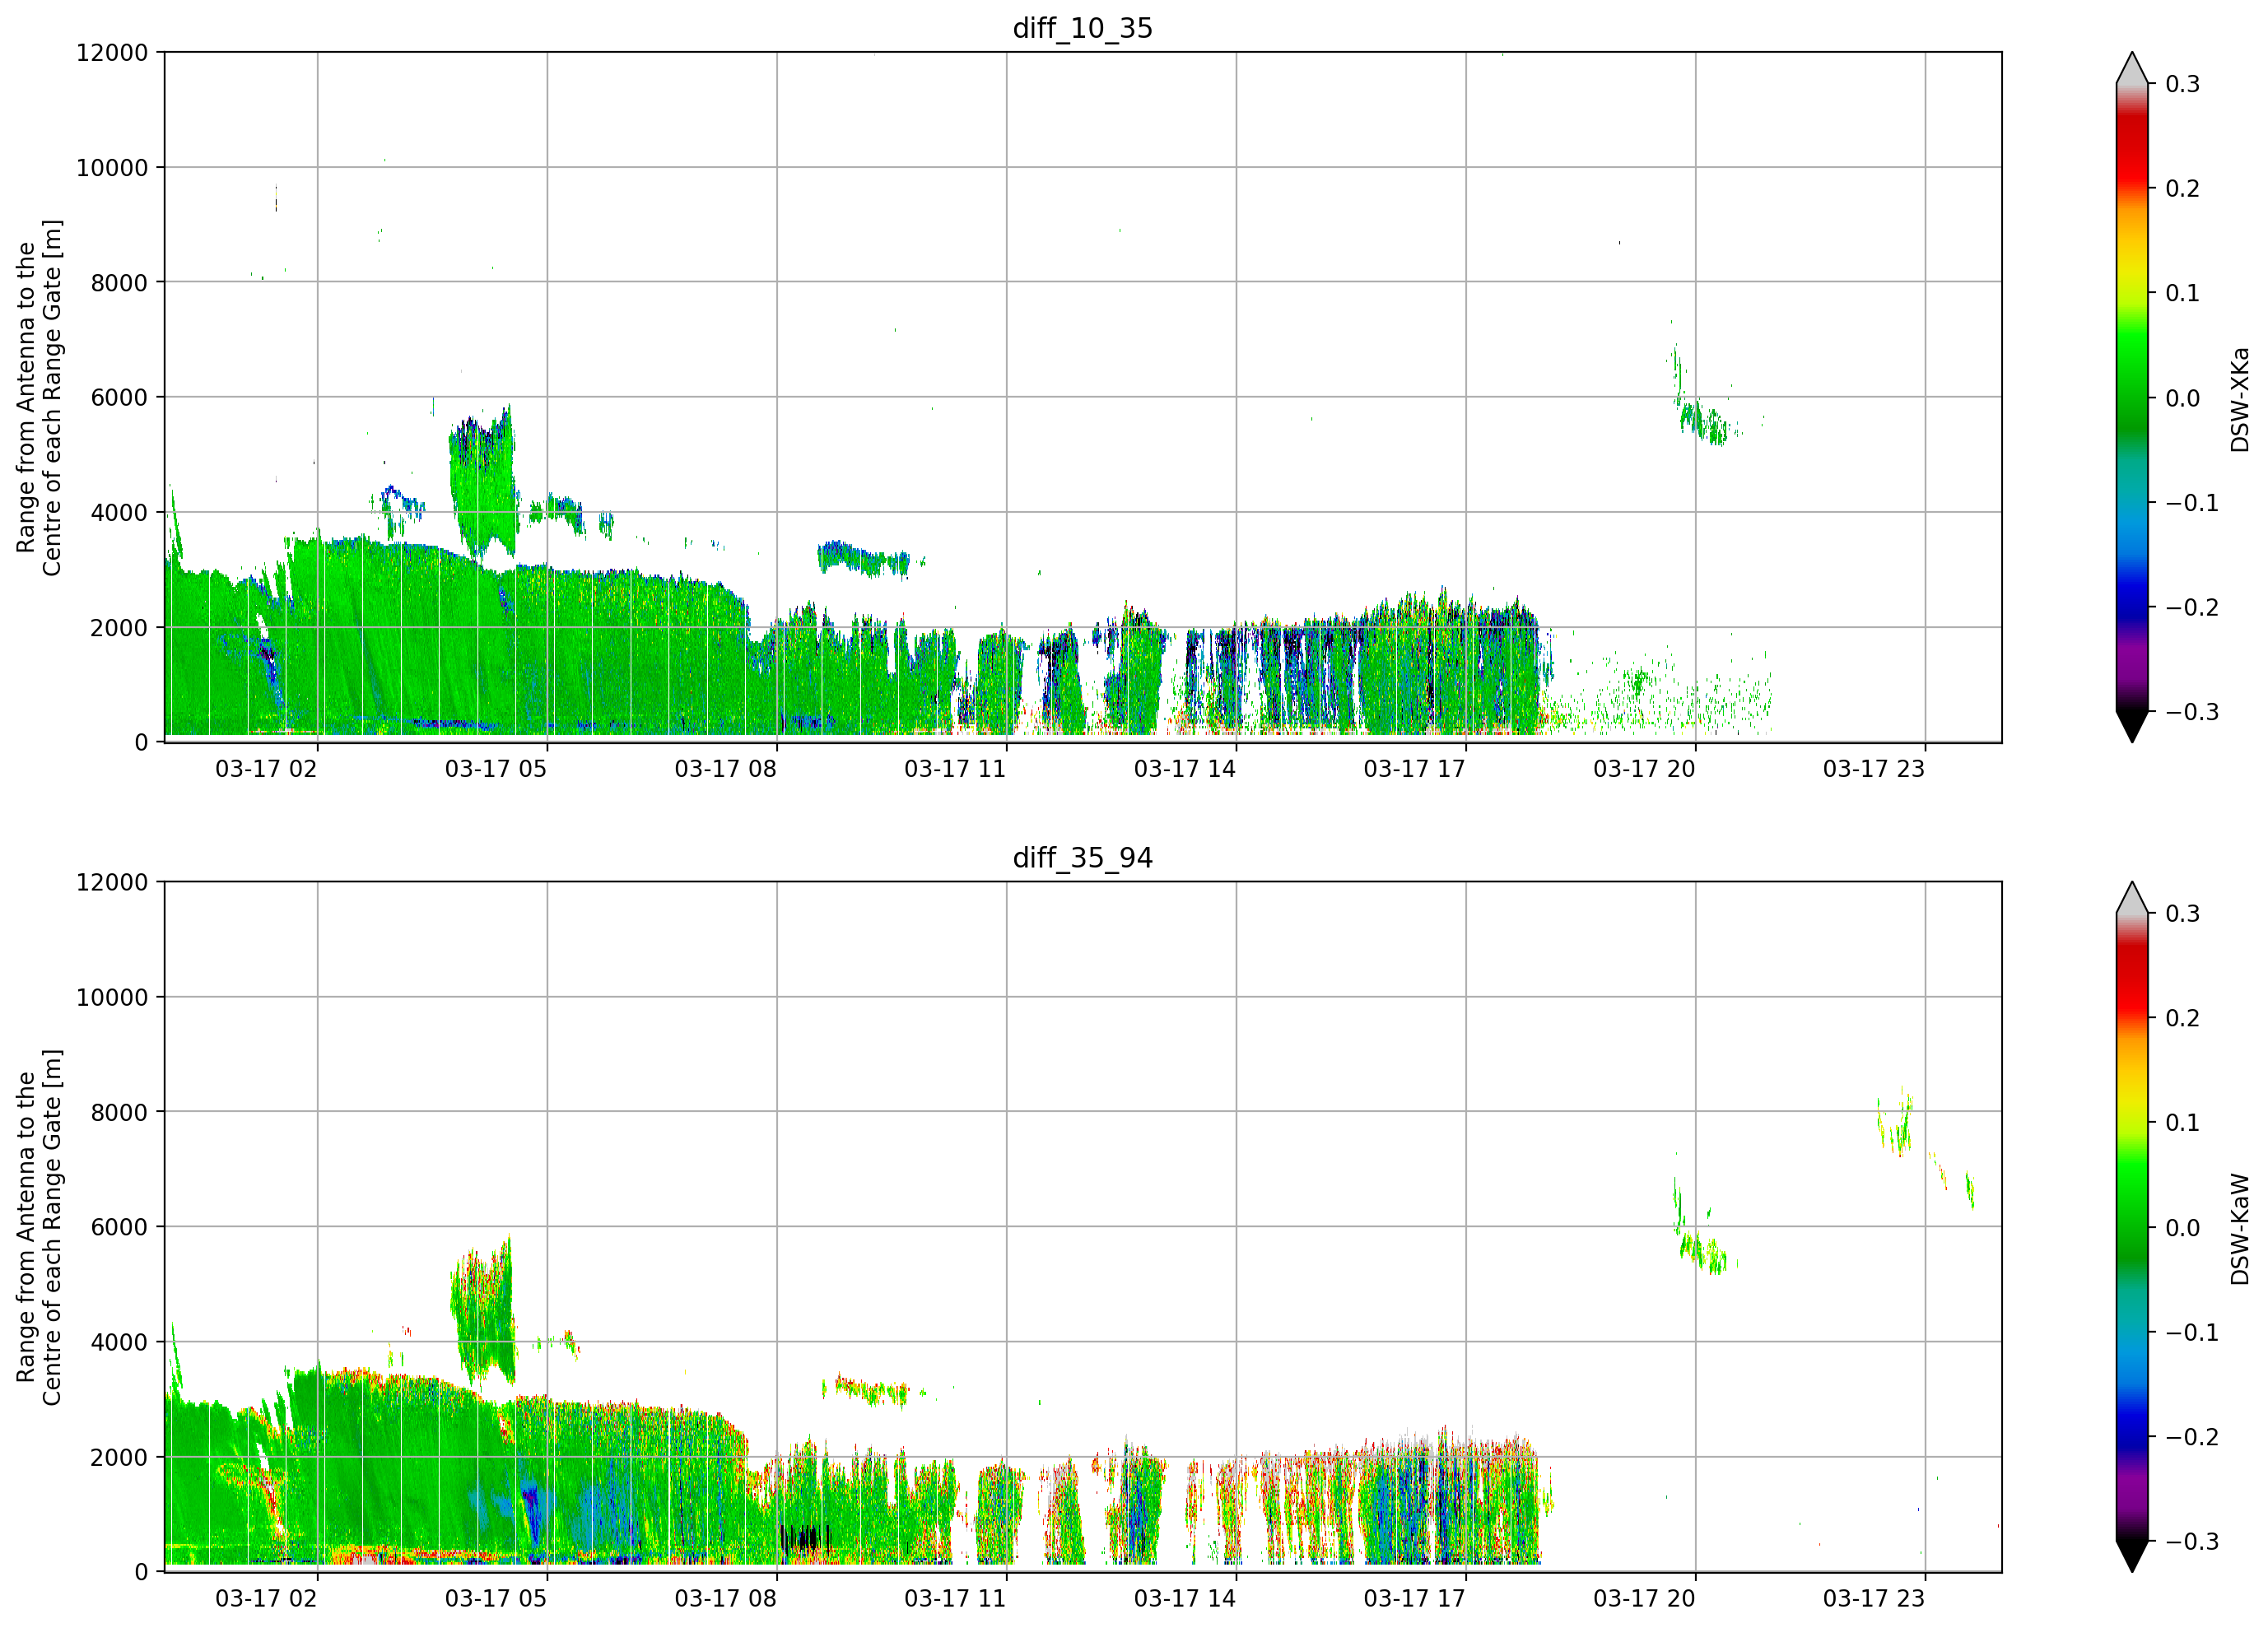Viewport: 2268px width, 1628px height.
Task: Click the "6000" y-tick of diff_35_94 plot
Action: [119, 1227]
